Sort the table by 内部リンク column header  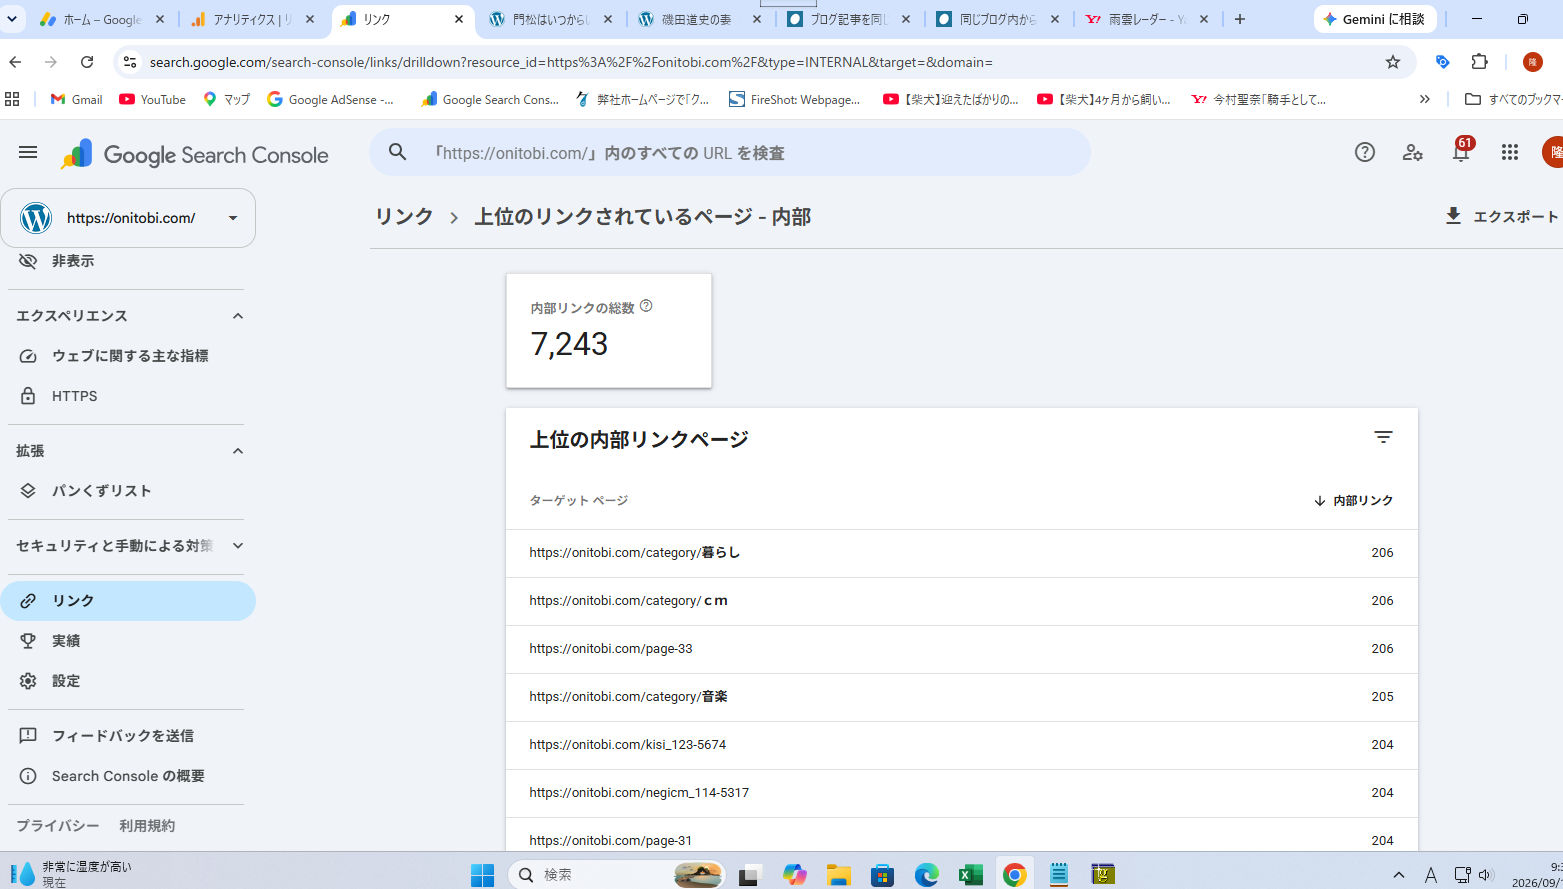[x=1353, y=500]
